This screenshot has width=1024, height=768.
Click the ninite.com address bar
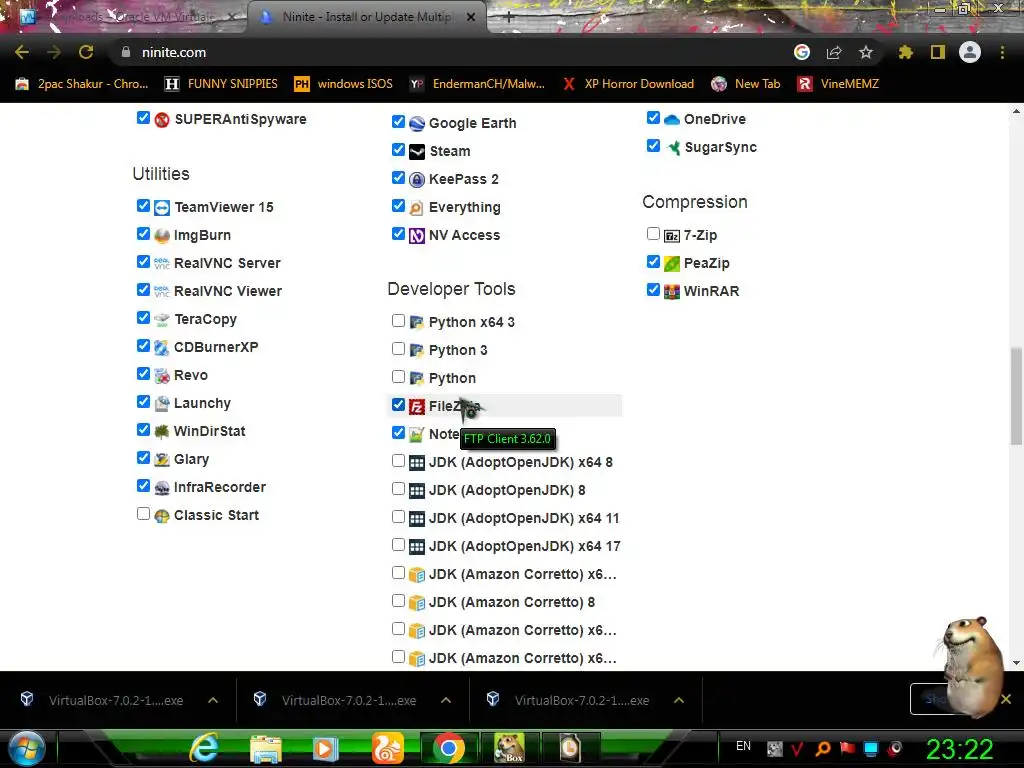pos(451,52)
